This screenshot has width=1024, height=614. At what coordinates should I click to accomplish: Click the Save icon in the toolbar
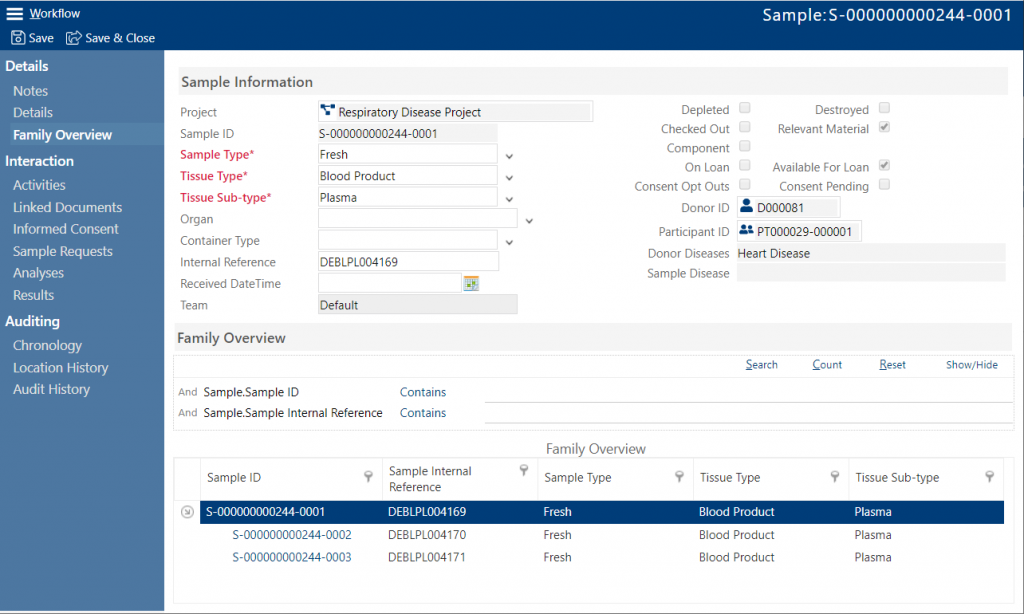[x=18, y=37]
